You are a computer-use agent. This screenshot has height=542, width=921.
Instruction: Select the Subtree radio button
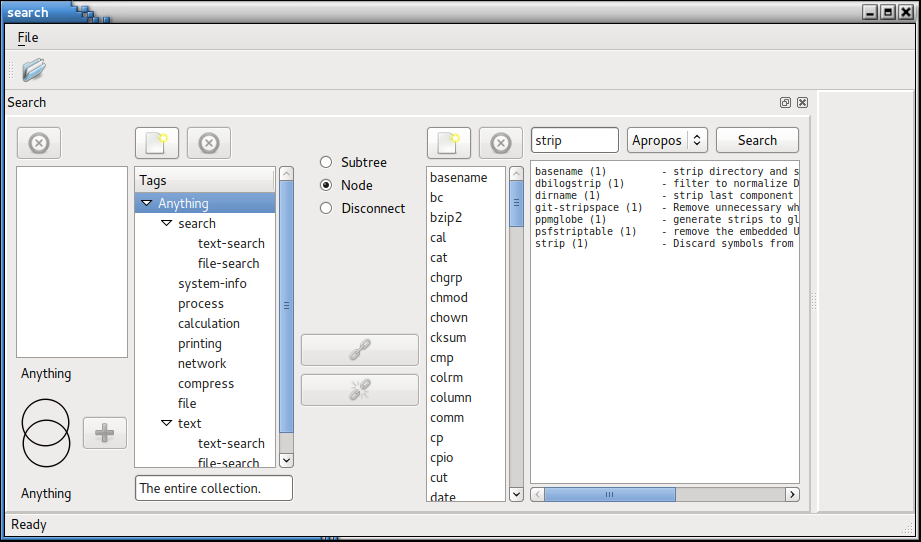tap(326, 162)
